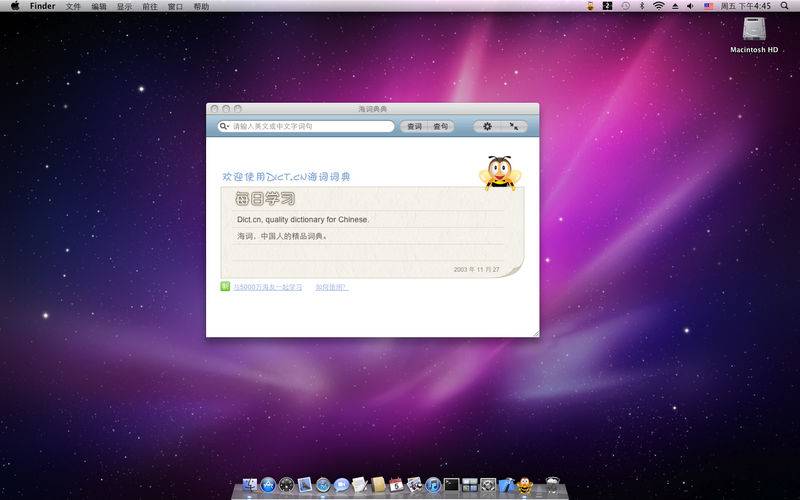Open iCal calendar from the Dock
The height and width of the screenshot is (500, 800).
[x=396, y=484]
